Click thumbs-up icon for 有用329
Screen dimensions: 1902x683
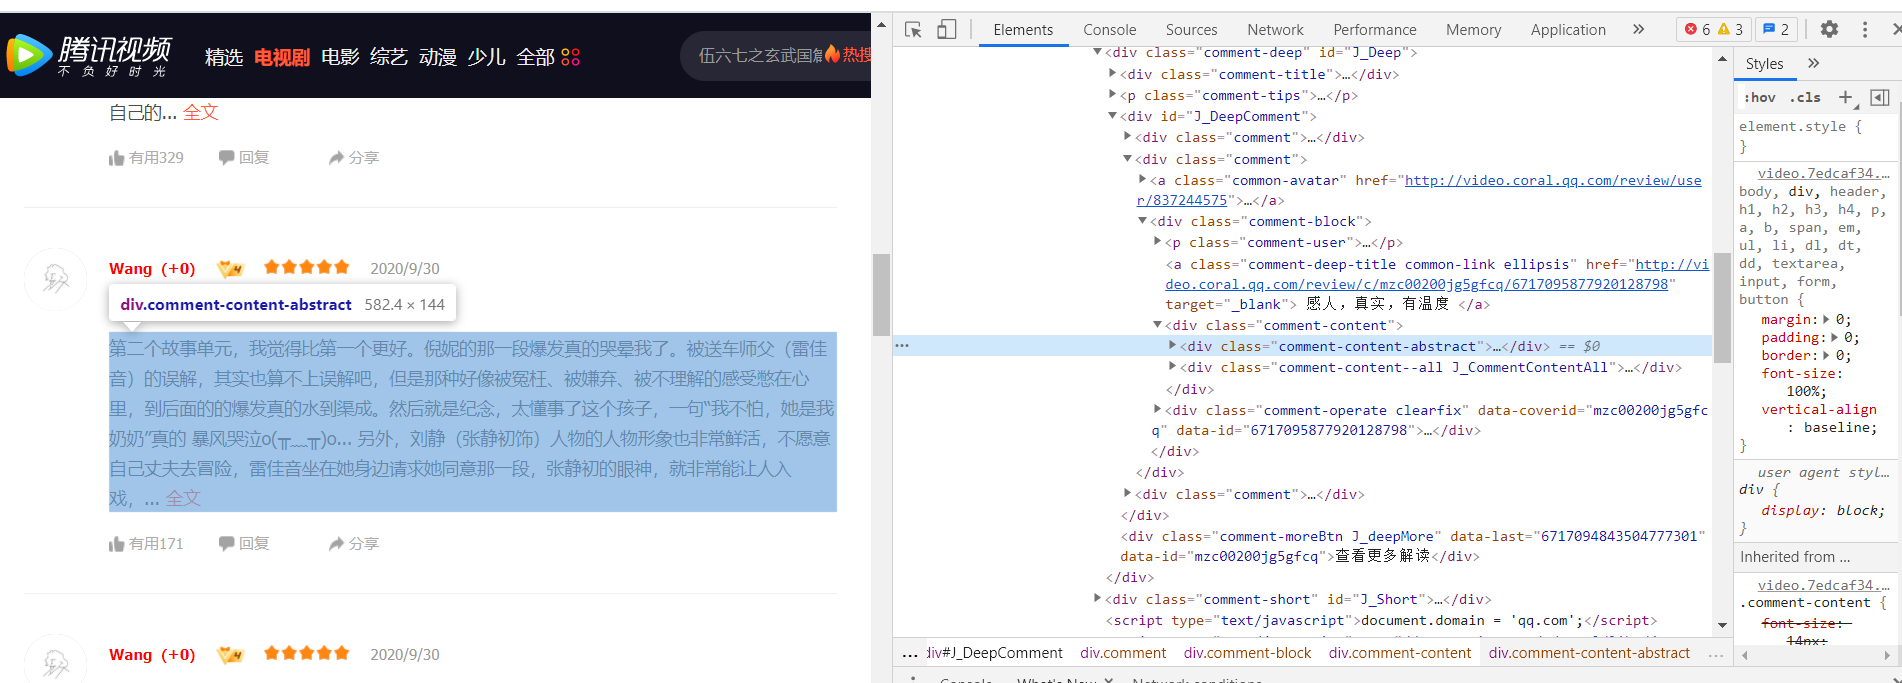pos(117,158)
